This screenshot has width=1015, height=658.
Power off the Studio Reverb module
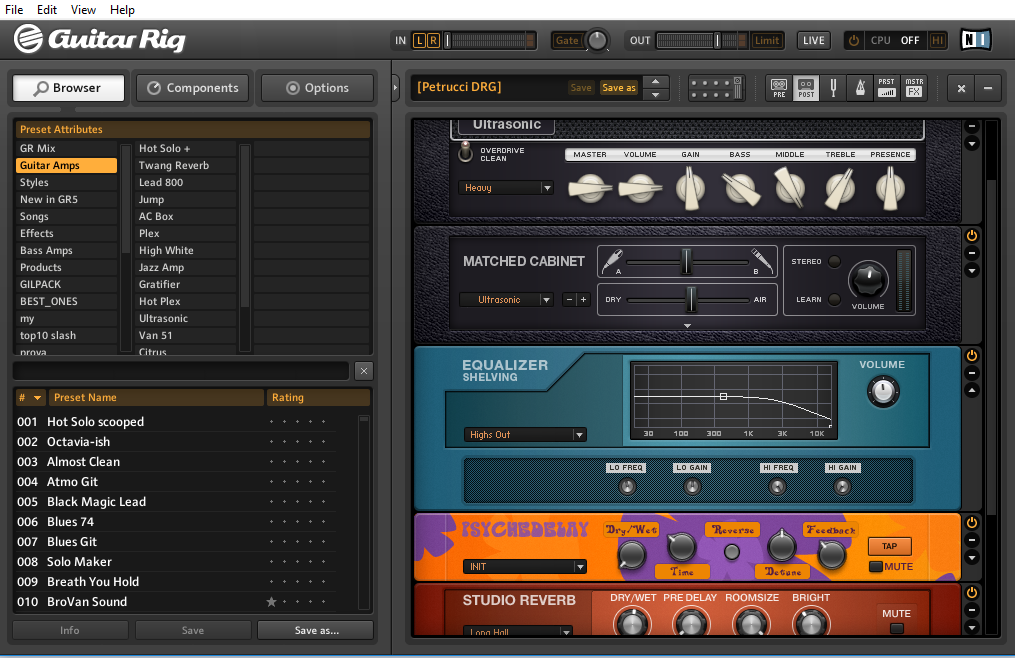pyautogui.click(x=972, y=593)
